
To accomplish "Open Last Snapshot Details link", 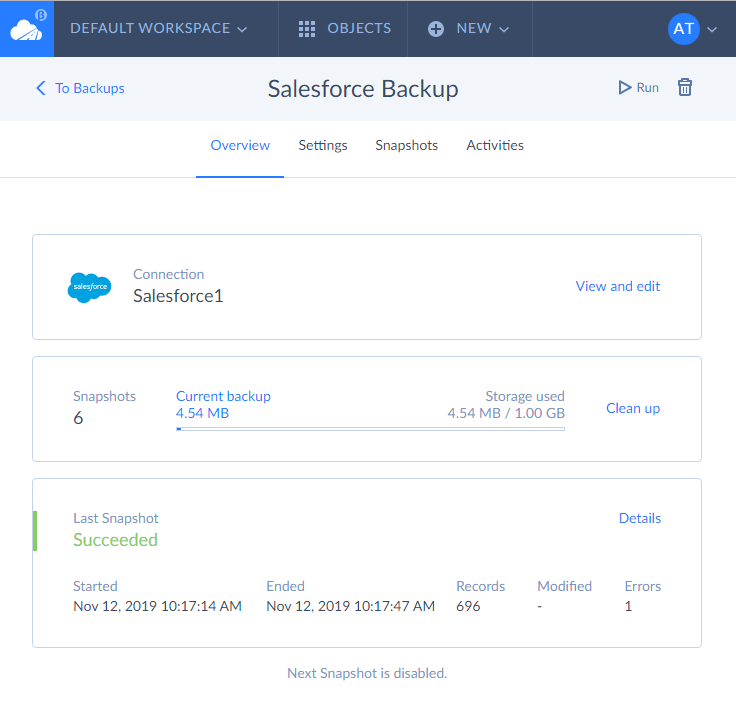I will tap(640, 518).
